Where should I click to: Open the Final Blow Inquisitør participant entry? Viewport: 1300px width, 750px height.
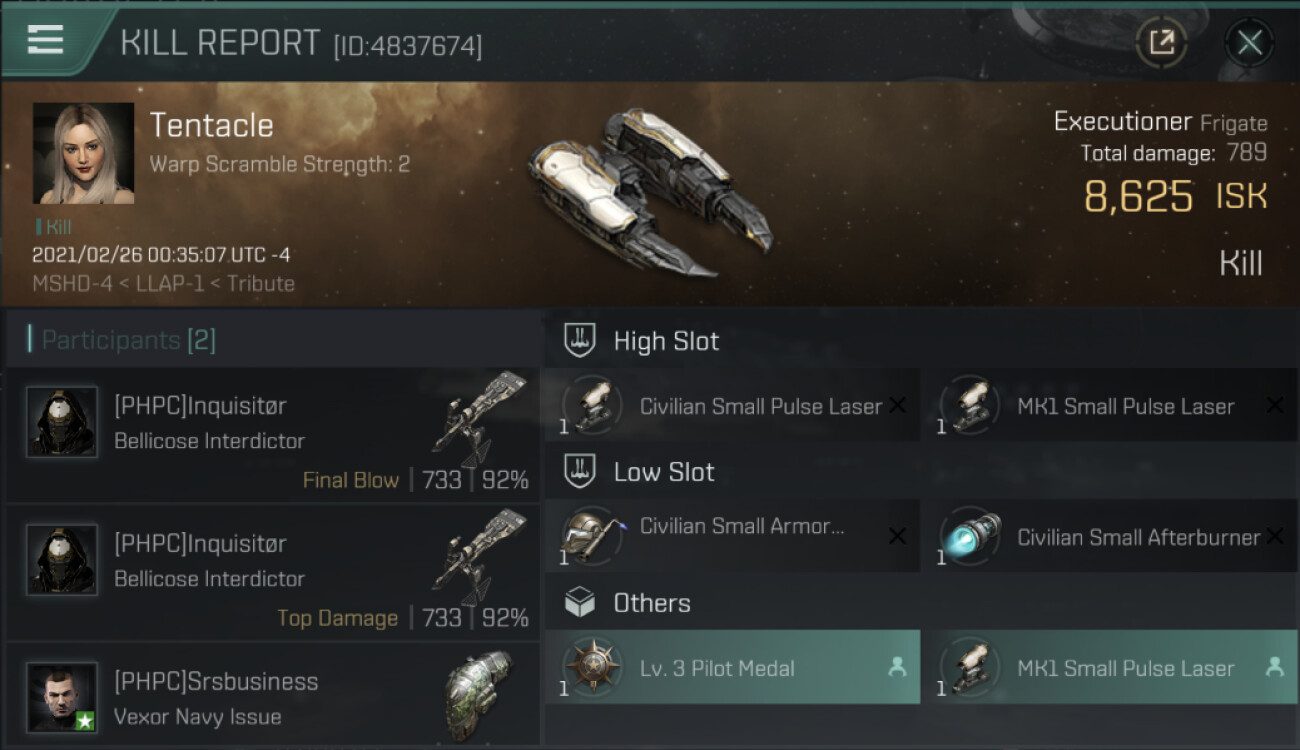tap(272, 436)
